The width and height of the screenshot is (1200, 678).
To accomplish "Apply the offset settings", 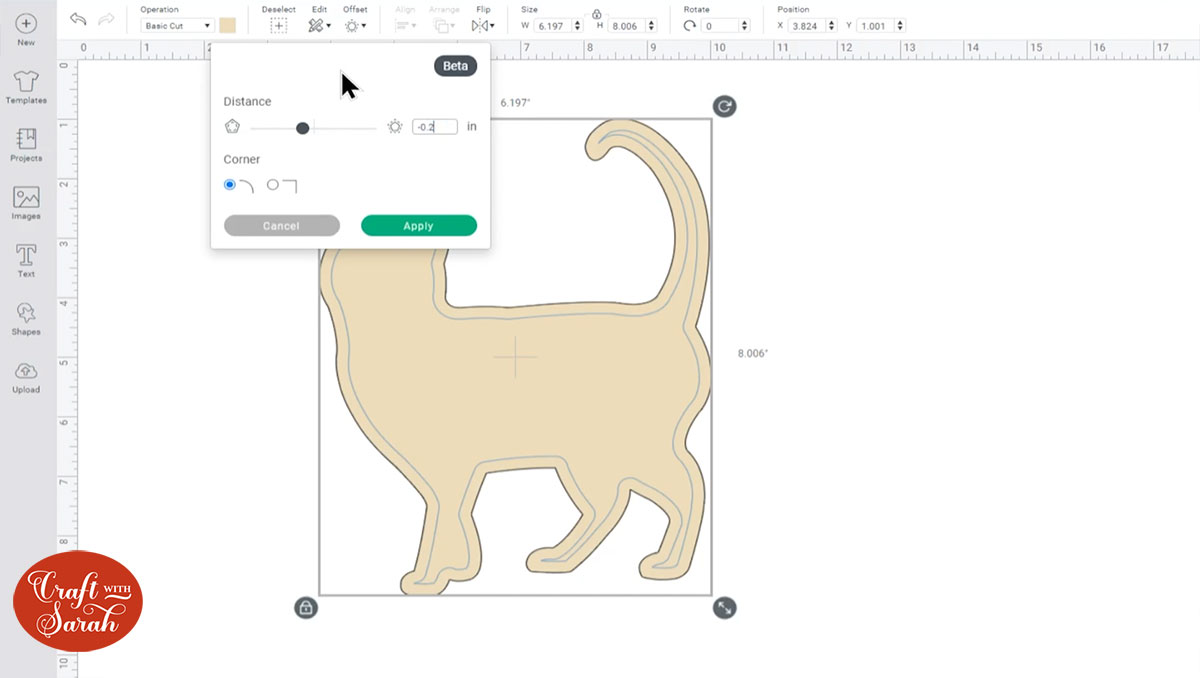I will [x=418, y=225].
